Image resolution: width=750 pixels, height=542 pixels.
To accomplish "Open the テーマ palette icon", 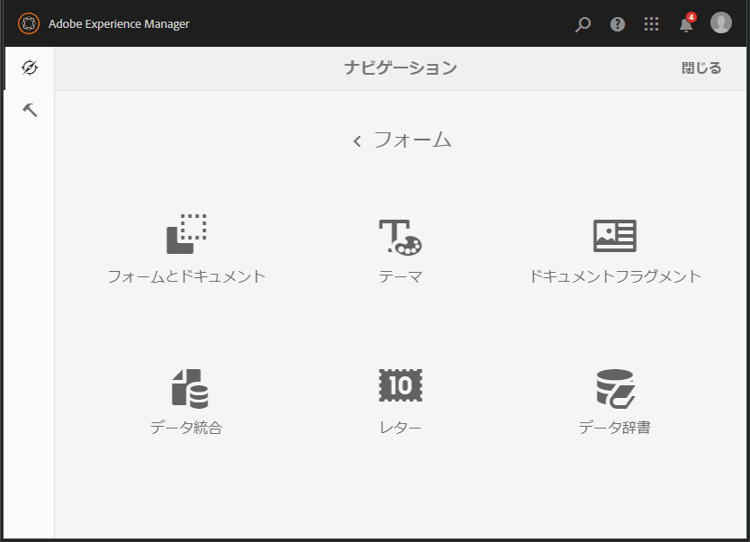I will [x=400, y=237].
